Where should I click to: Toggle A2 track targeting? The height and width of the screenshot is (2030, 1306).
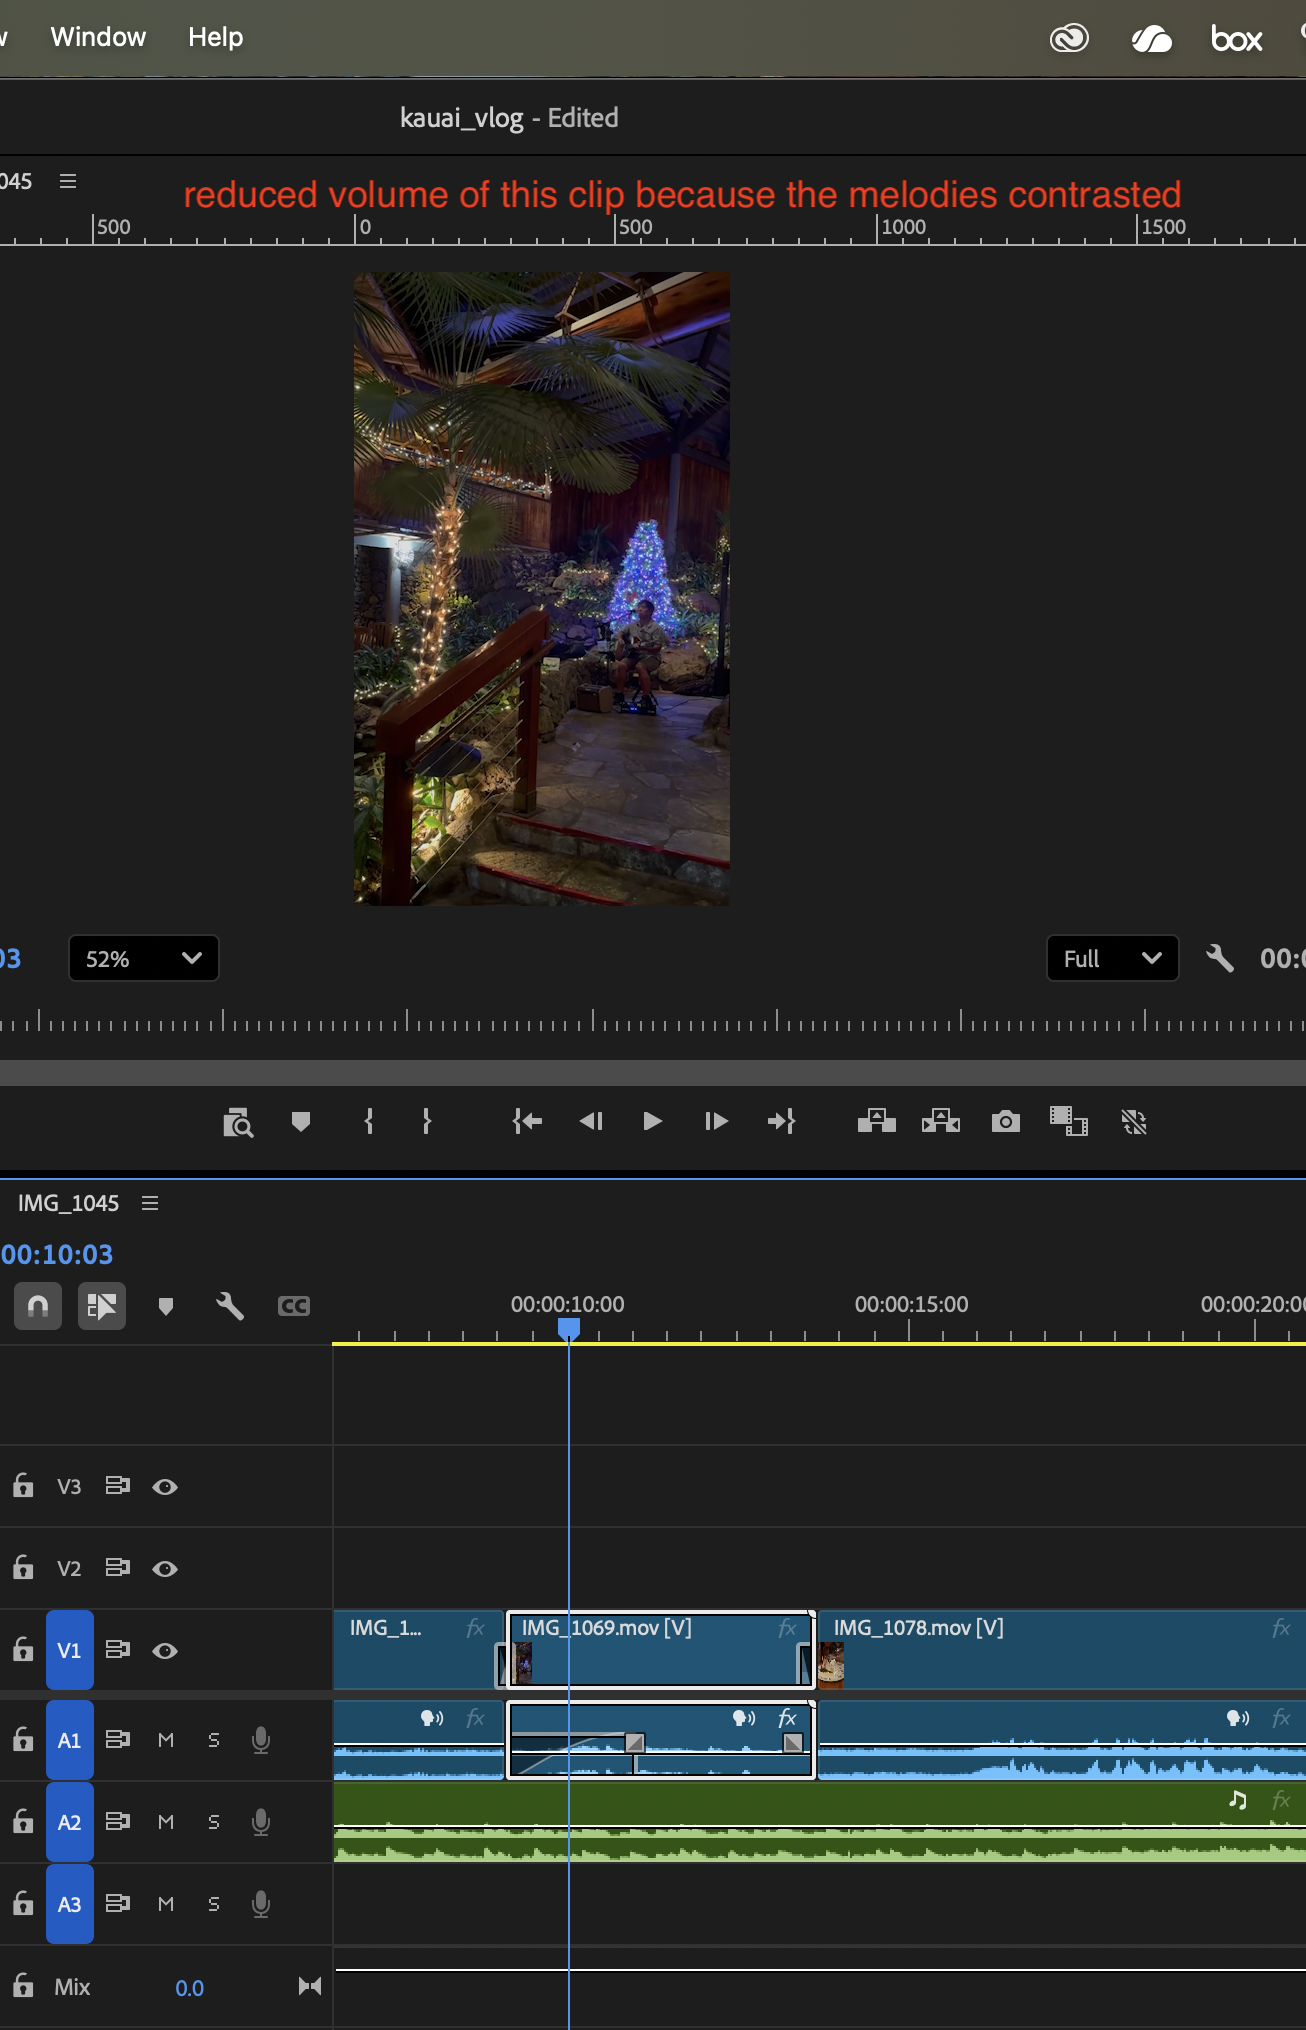click(x=70, y=1822)
